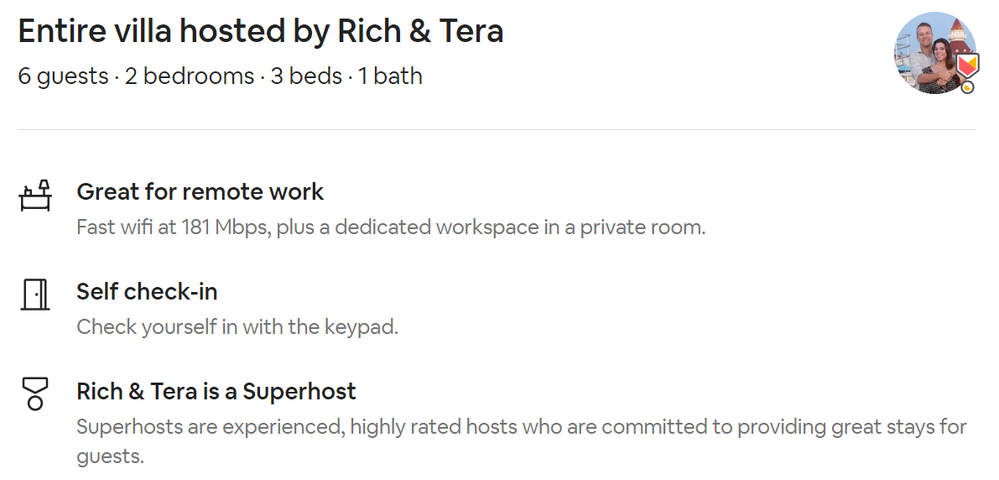999x480 pixels.
Task: Click the door icon beside Self check-in
Action: click(x=35, y=295)
